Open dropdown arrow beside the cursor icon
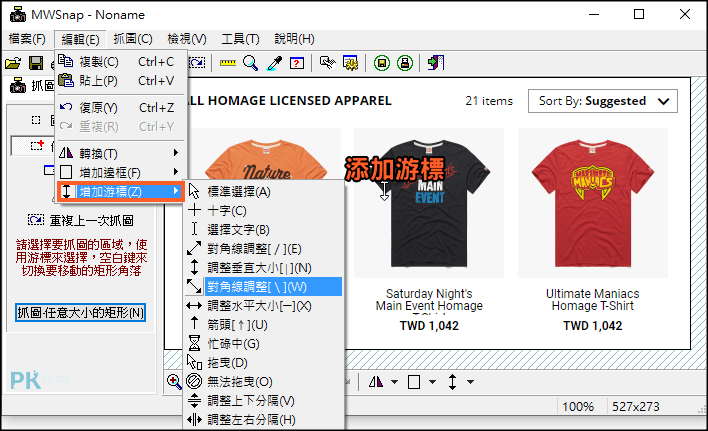 coord(470,382)
